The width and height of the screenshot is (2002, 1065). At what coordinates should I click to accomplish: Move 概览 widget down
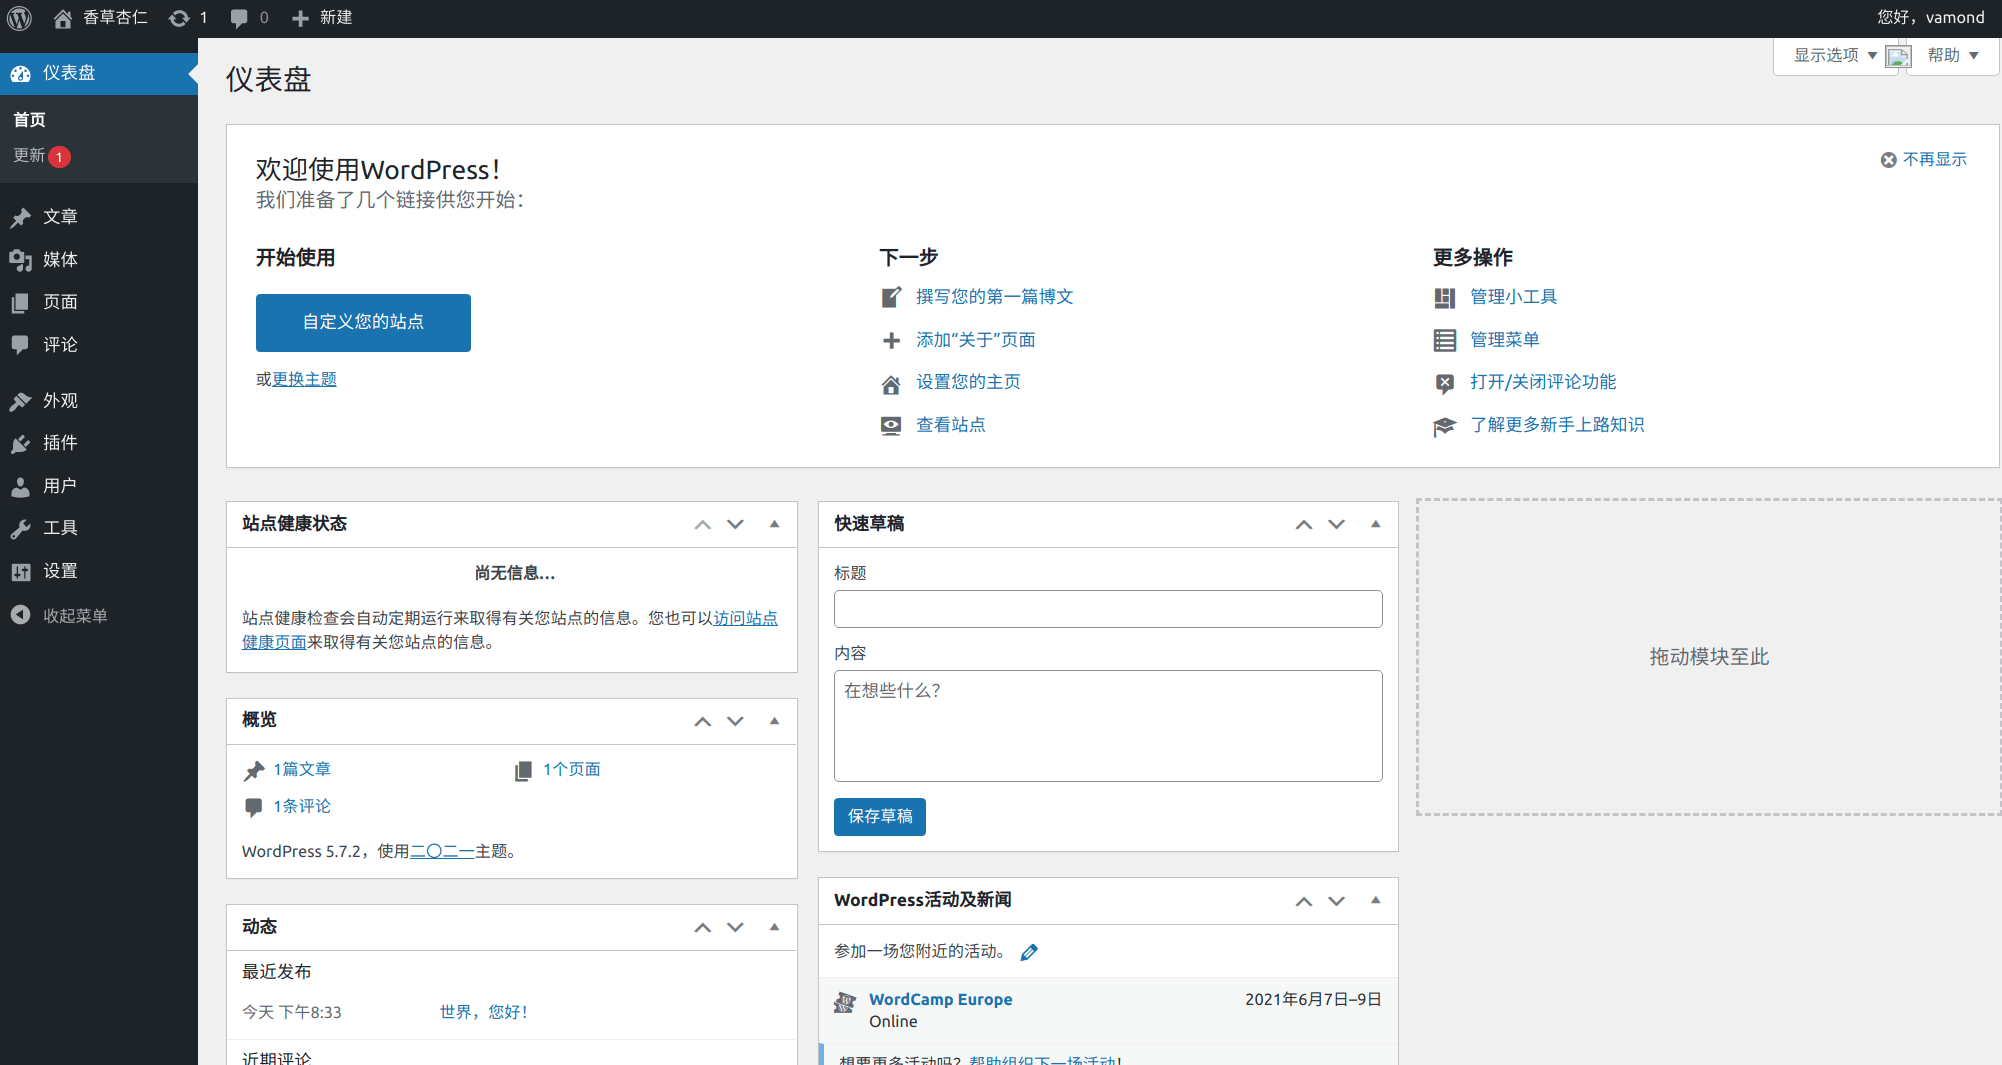tap(736, 722)
